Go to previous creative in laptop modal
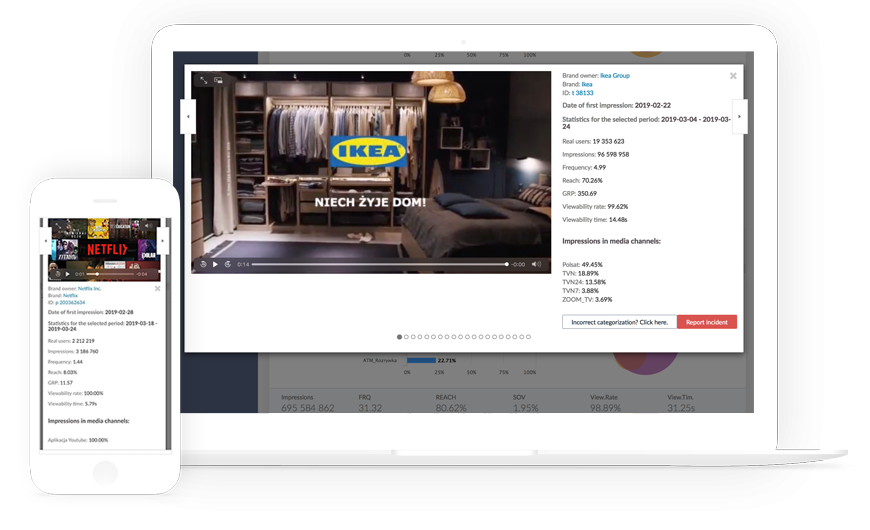The height and width of the screenshot is (530, 870). pos(188,117)
